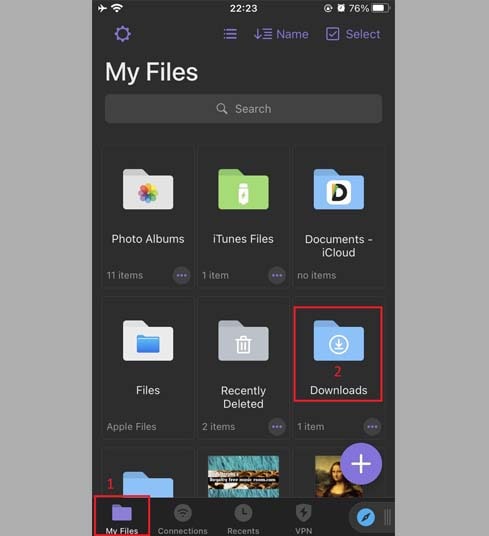Switch to list view layout icon
The height and width of the screenshot is (536, 489).
(x=230, y=34)
